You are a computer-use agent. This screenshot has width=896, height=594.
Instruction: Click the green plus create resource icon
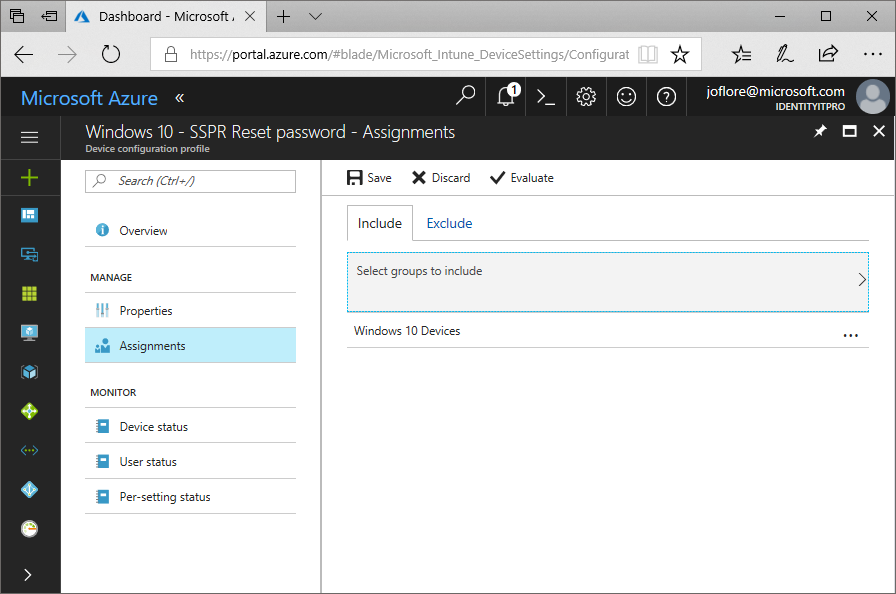coord(29,178)
